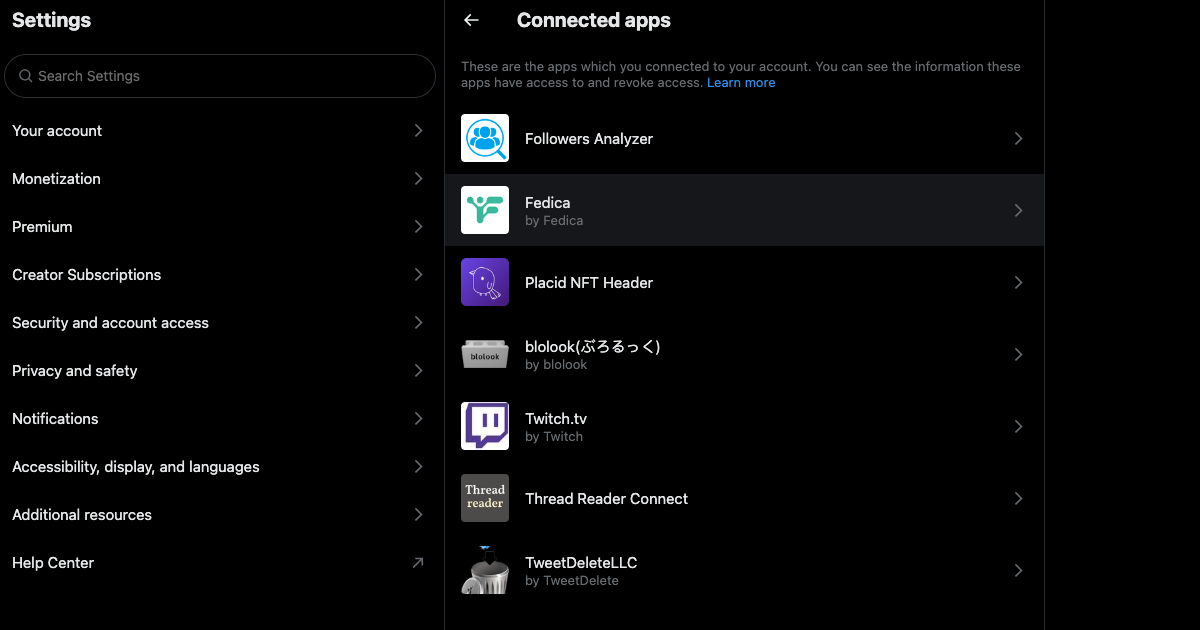This screenshot has height=630, width=1200.
Task: Open Accessibility, display, and languages
Action: (x=136, y=467)
